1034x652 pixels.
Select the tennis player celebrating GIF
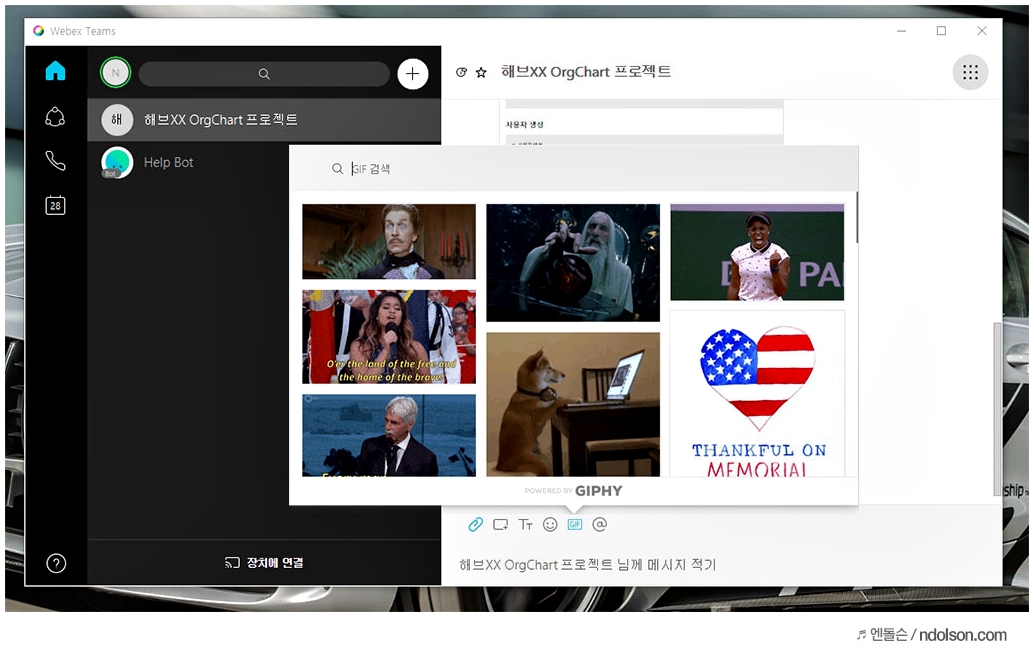[757, 252]
